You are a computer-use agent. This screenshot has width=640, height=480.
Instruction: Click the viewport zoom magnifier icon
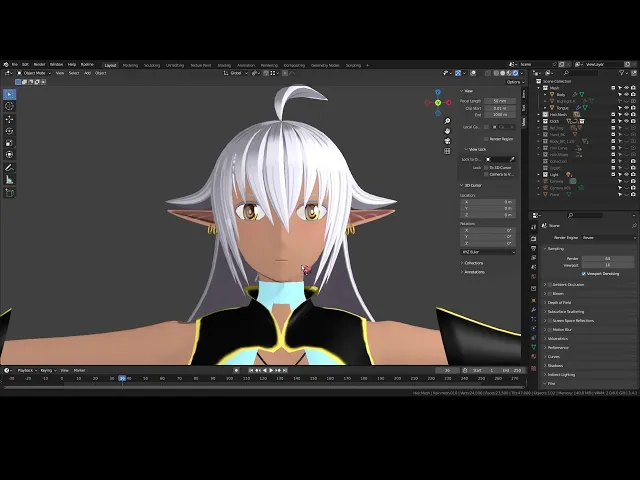[x=447, y=121]
